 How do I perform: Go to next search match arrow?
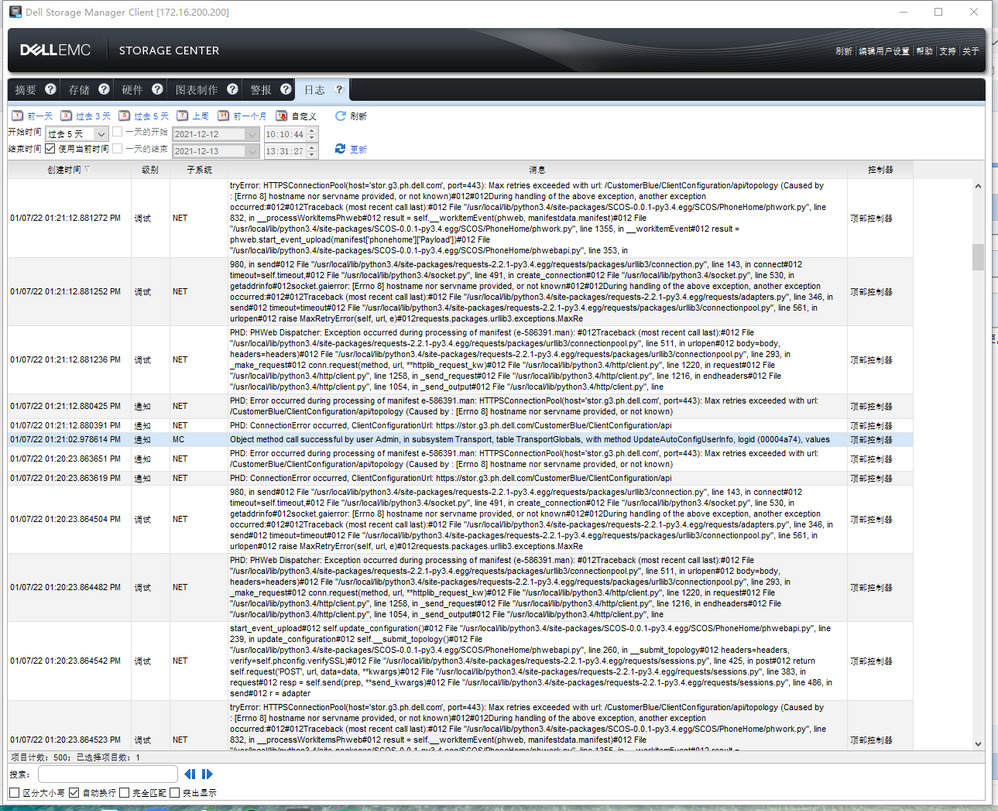(x=207, y=774)
